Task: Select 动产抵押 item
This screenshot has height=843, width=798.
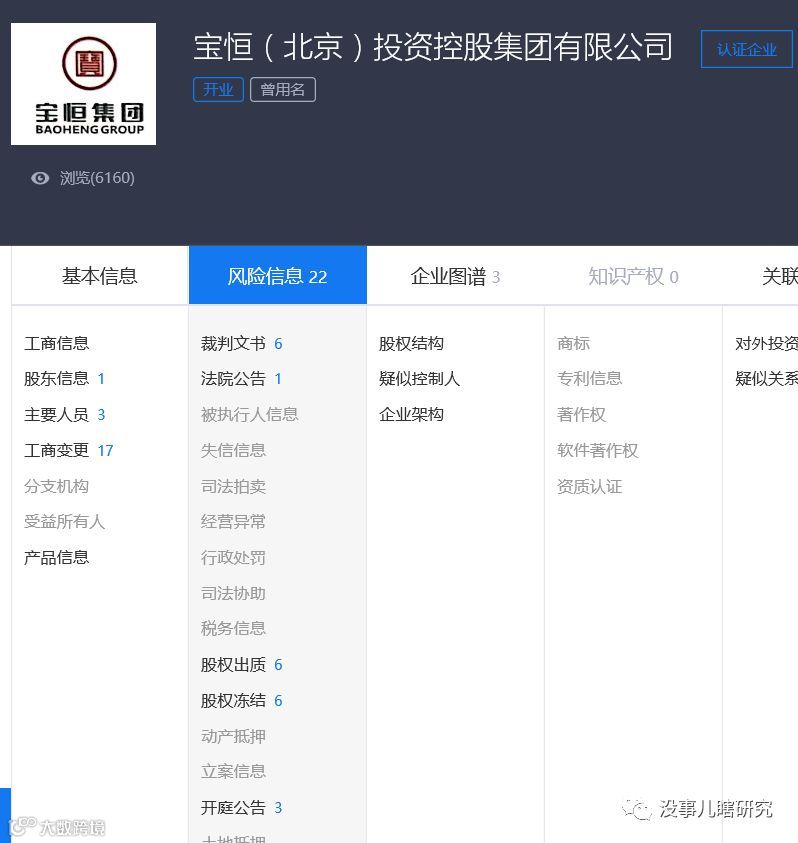Action: [x=233, y=736]
